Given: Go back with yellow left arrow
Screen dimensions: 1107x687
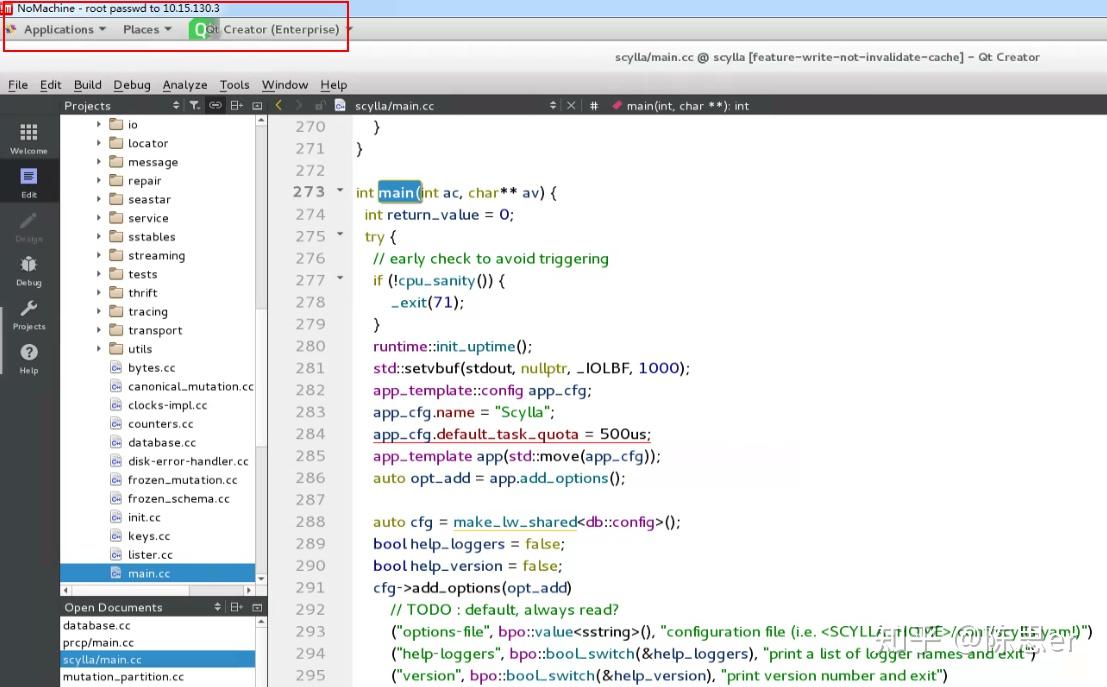Looking at the screenshot, I should [x=278, y=105].
